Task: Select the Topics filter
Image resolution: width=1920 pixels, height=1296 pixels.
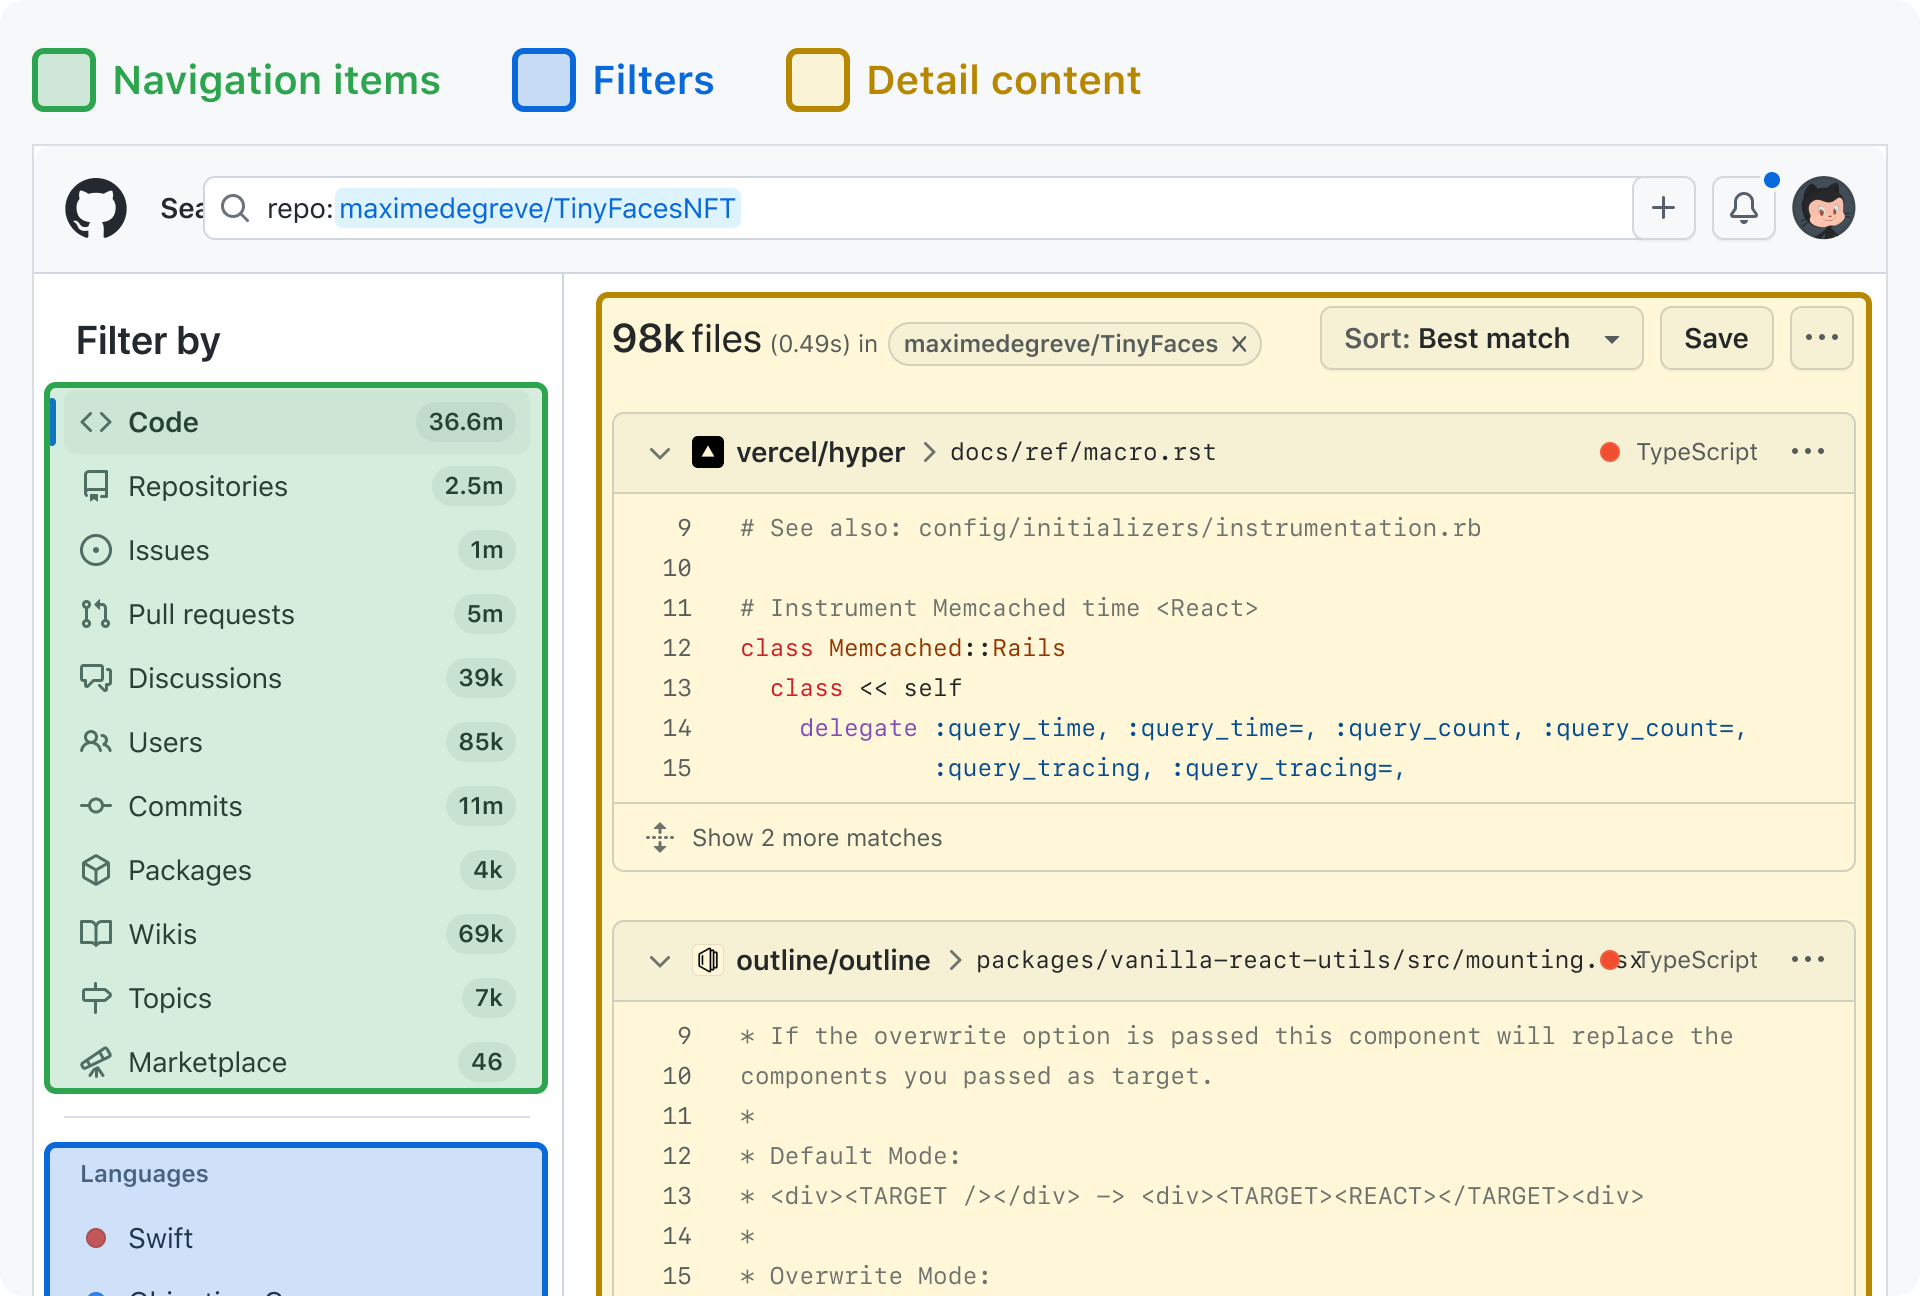Action: [x=296, y=998]
